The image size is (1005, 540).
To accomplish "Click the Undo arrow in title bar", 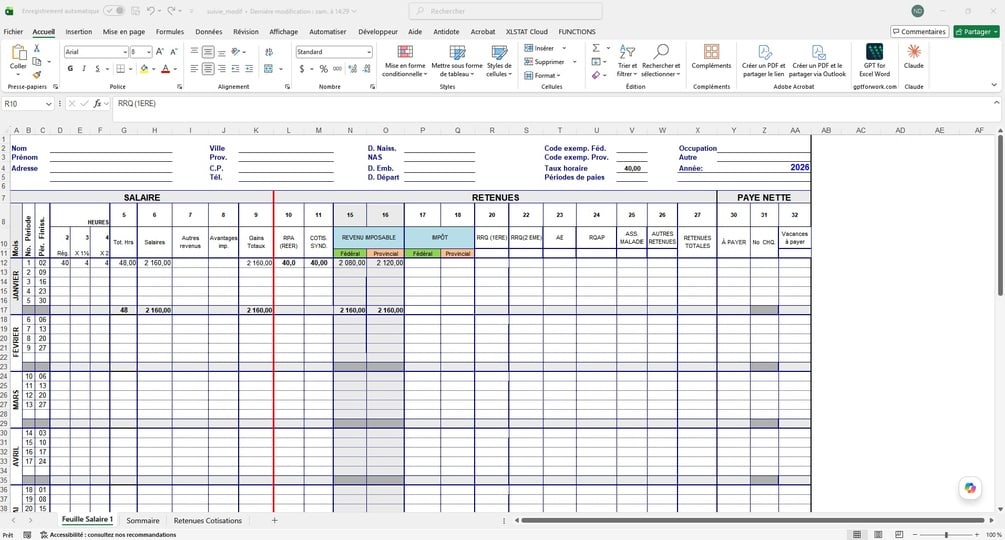I will pyautogui.click(x=151, y=11).
